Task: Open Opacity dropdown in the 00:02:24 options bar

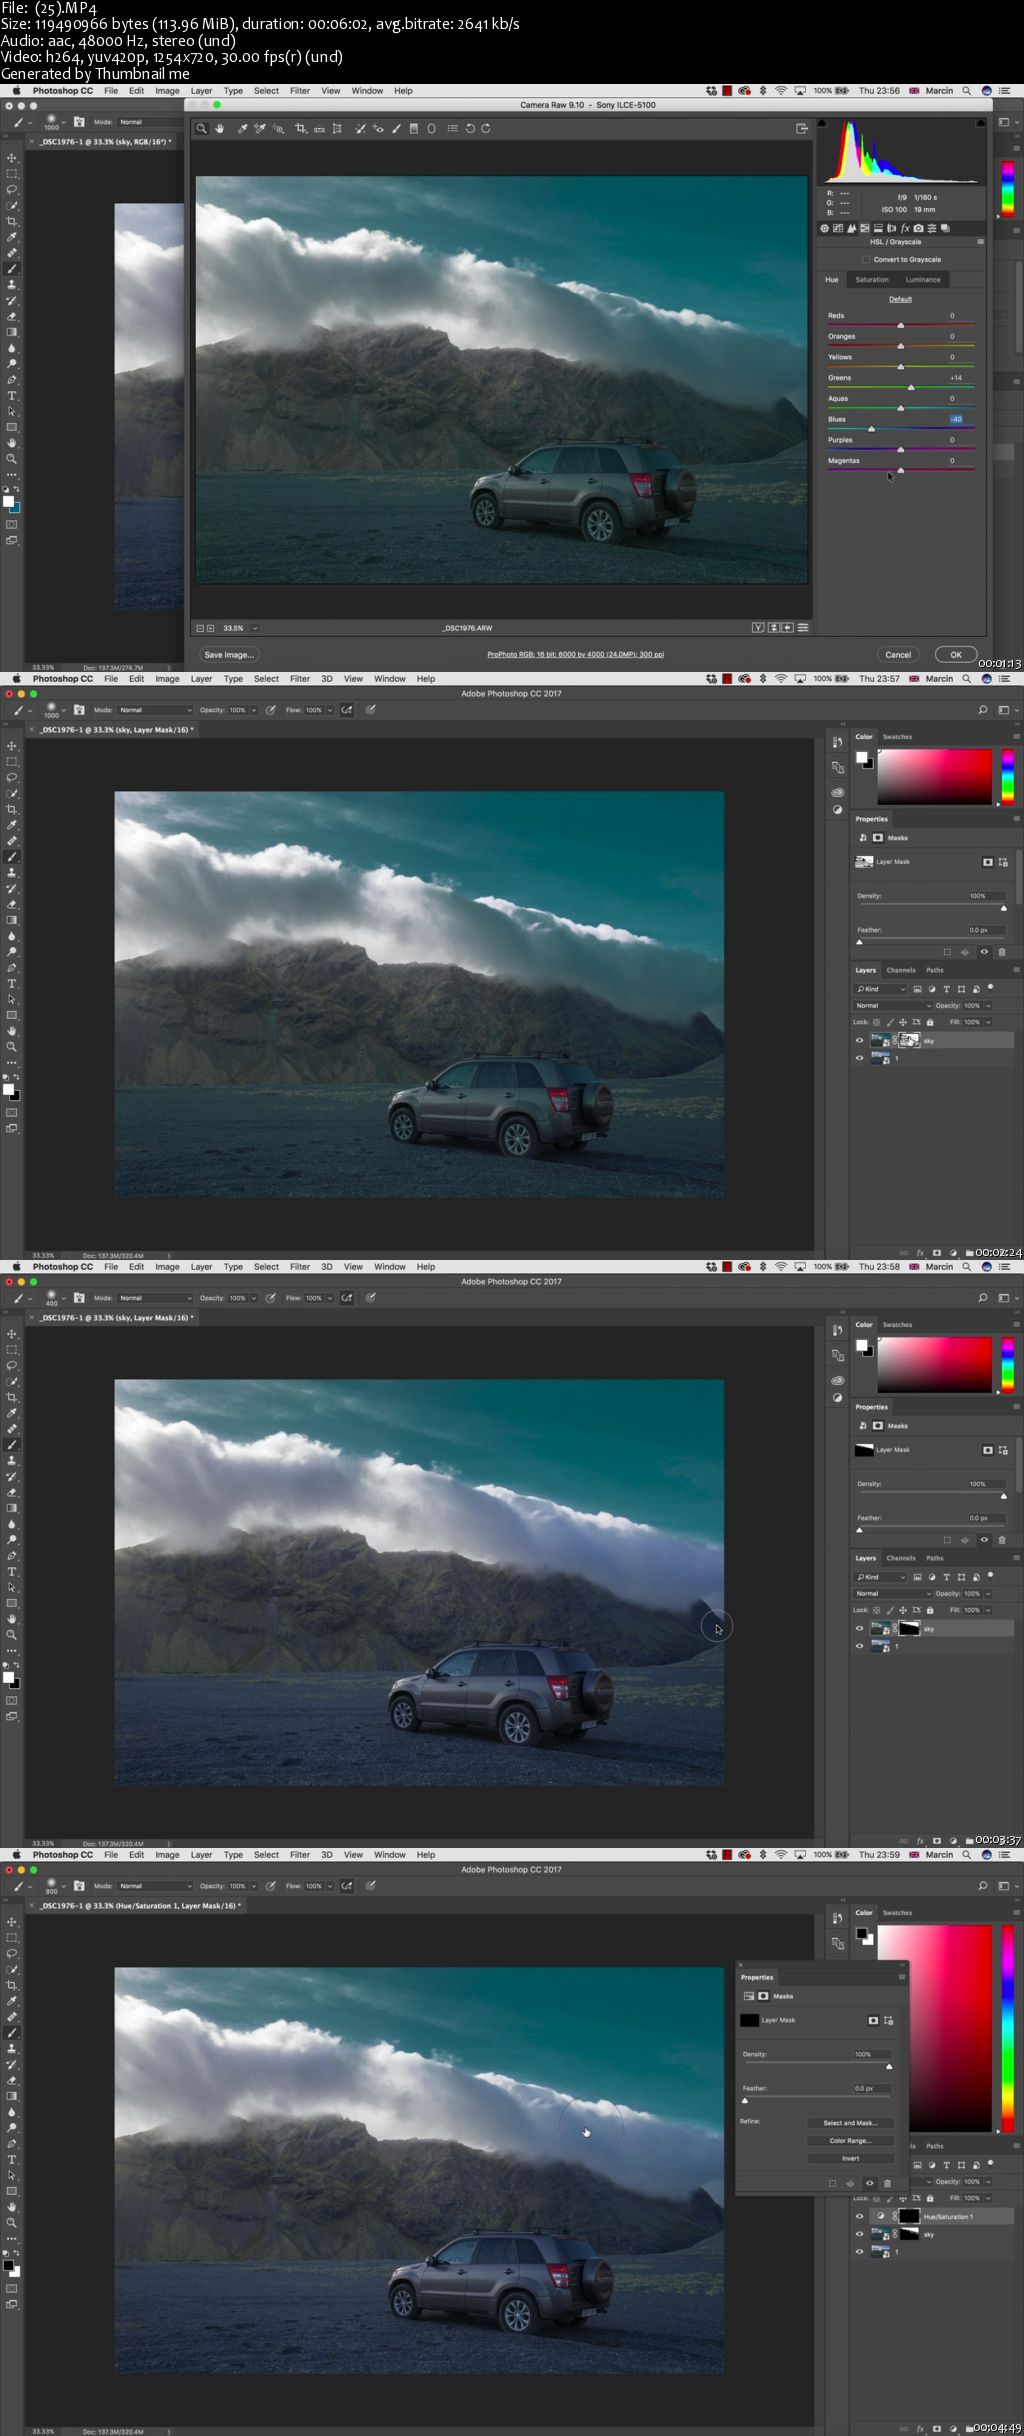Action: [254, 710]
